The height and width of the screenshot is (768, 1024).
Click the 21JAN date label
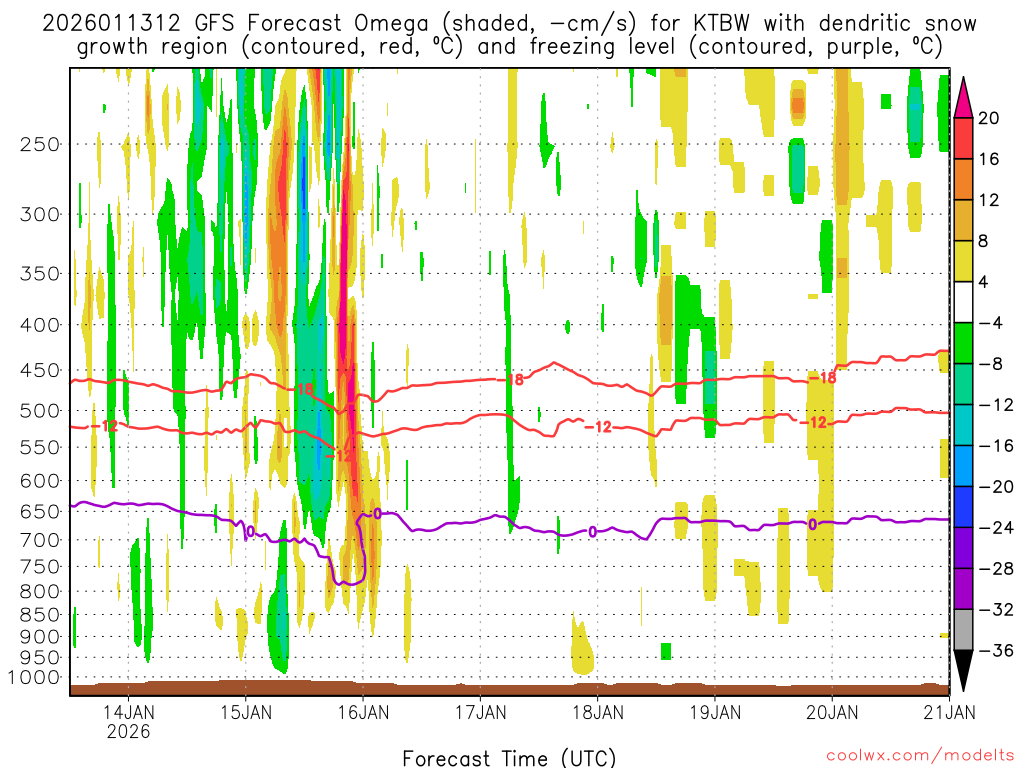(x=949, y=712)
